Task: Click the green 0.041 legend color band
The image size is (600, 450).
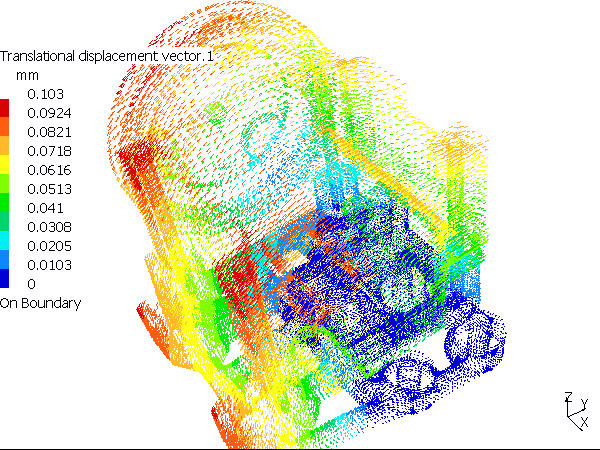Action: click(x=4, y=202)
